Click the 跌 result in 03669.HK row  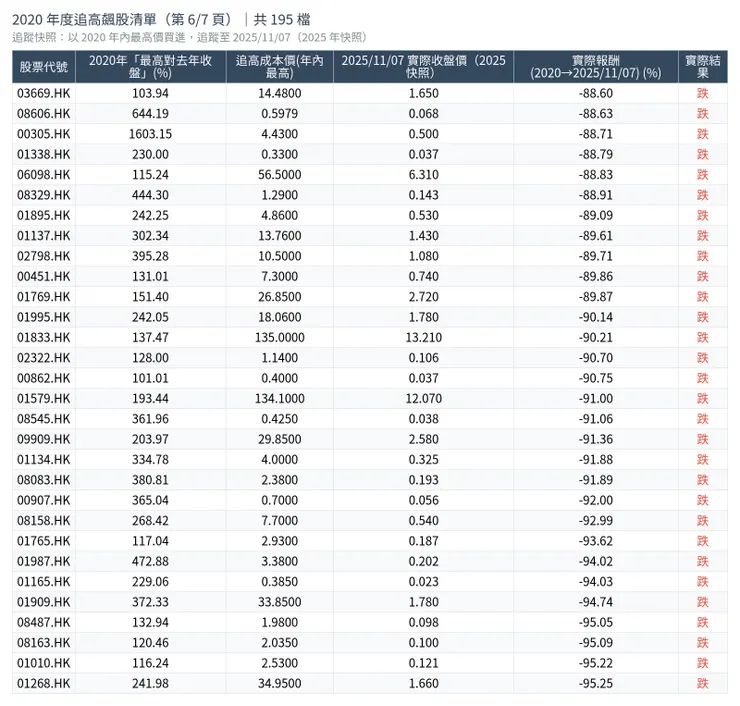[703, 93]
